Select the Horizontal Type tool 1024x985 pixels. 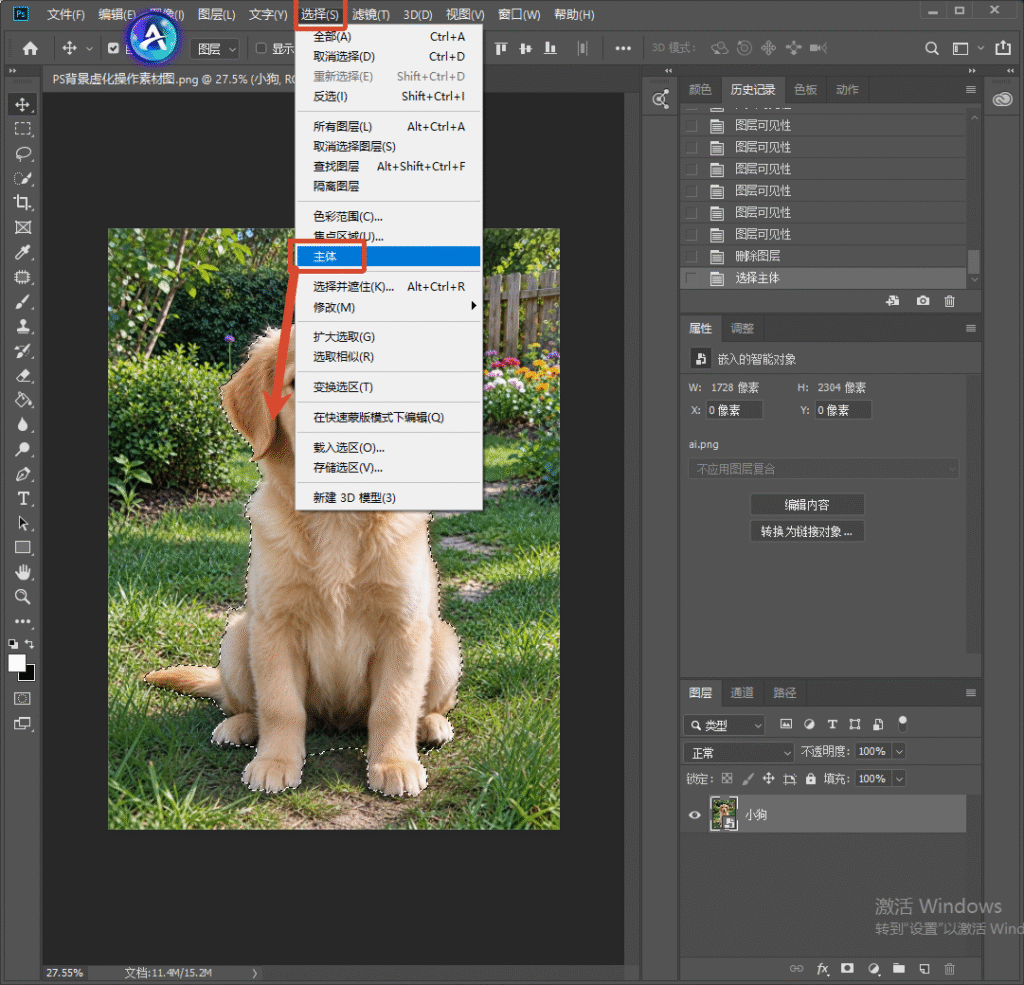click(23, 498)
